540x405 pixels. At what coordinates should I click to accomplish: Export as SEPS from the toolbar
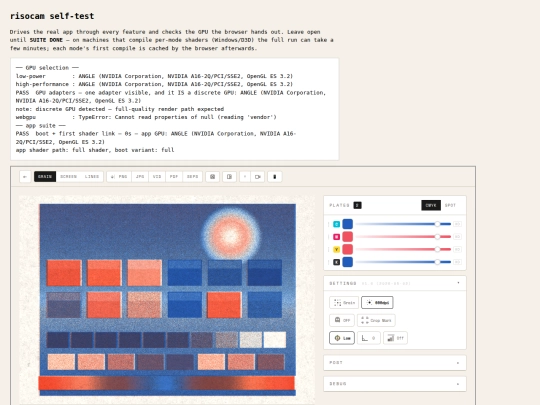click(193, 177)
